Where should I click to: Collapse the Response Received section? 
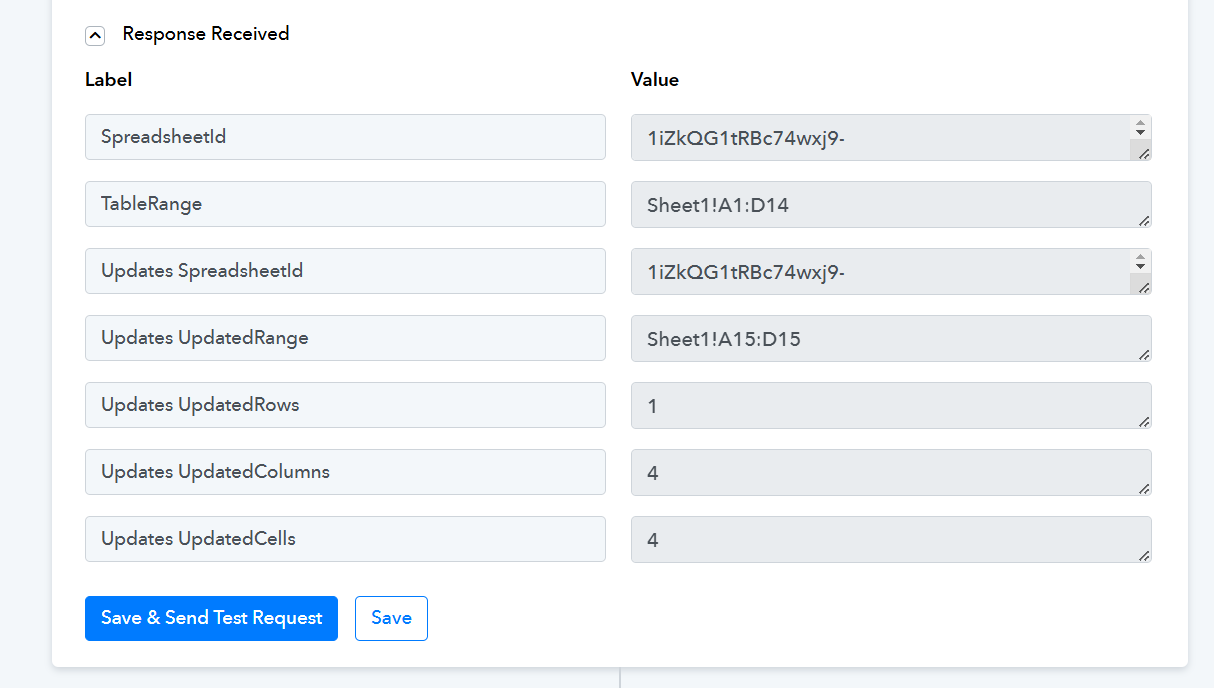click(95, 36)
